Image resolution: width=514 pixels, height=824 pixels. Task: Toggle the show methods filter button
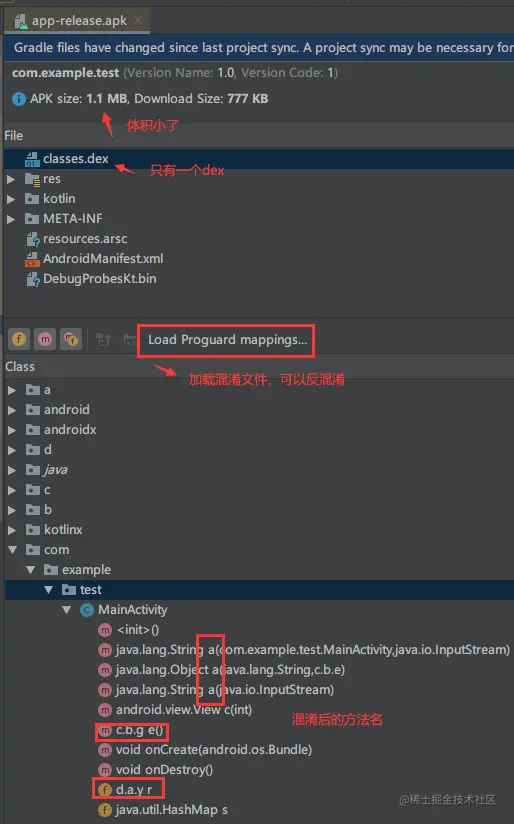45,339
